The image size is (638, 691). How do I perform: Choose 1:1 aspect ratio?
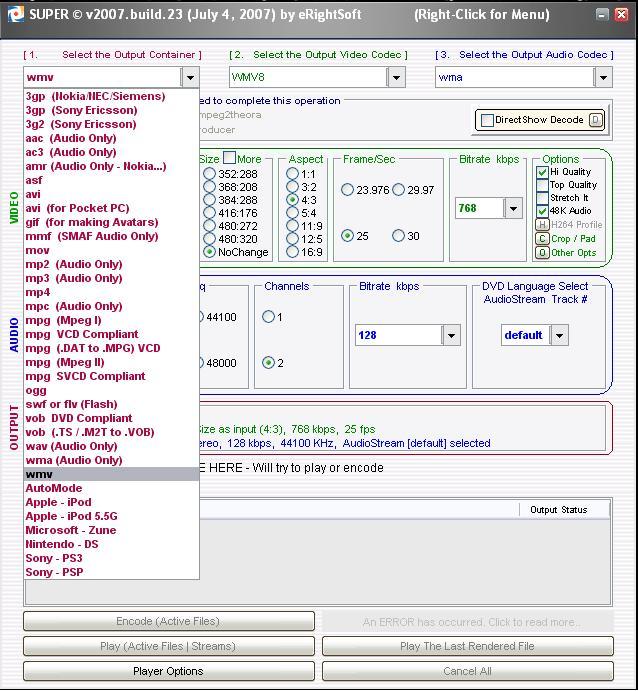(292, 174)
